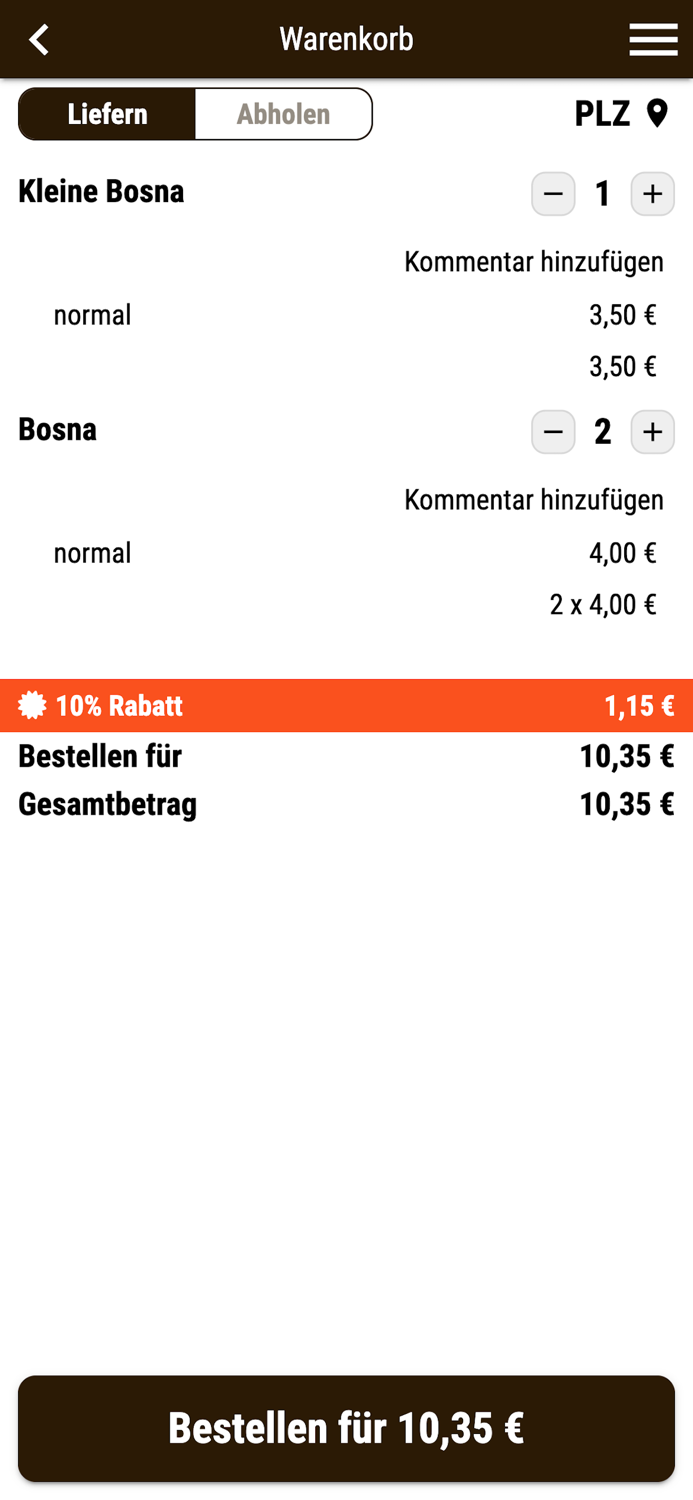Select the Kleine Bosna item title
This screenshot has height=1500, width=693.
click(101, 191)
